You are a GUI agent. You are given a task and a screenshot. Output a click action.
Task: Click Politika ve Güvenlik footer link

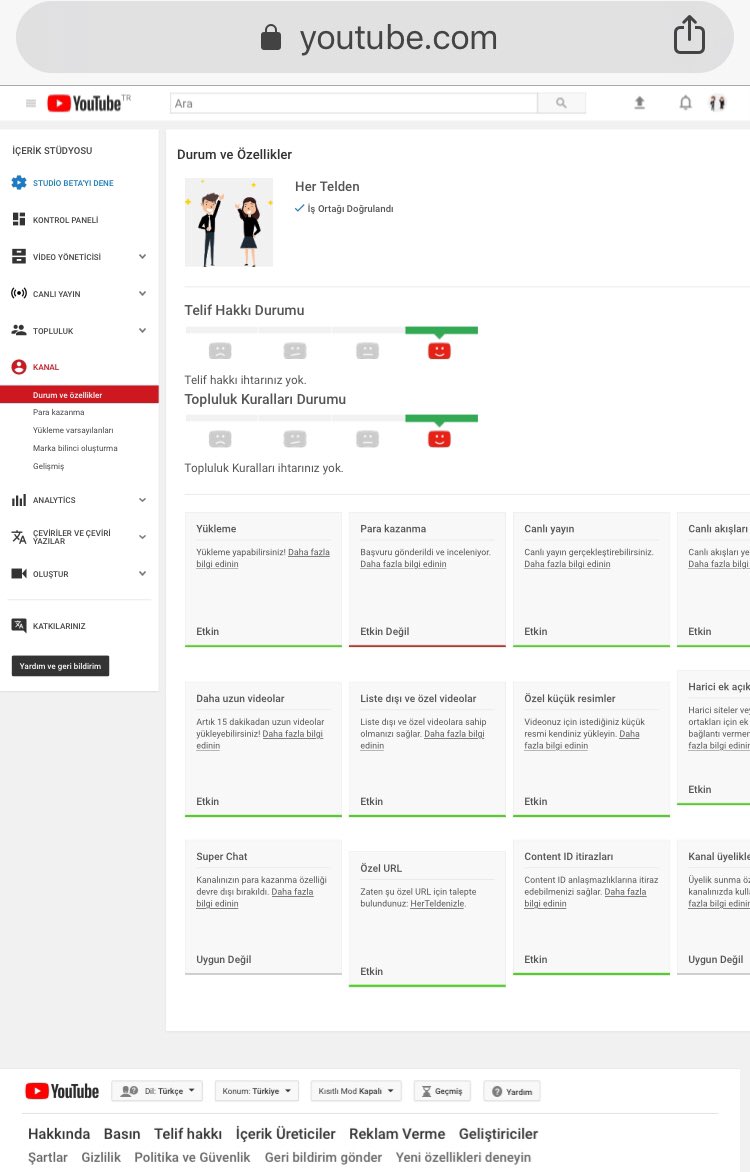192,1157
